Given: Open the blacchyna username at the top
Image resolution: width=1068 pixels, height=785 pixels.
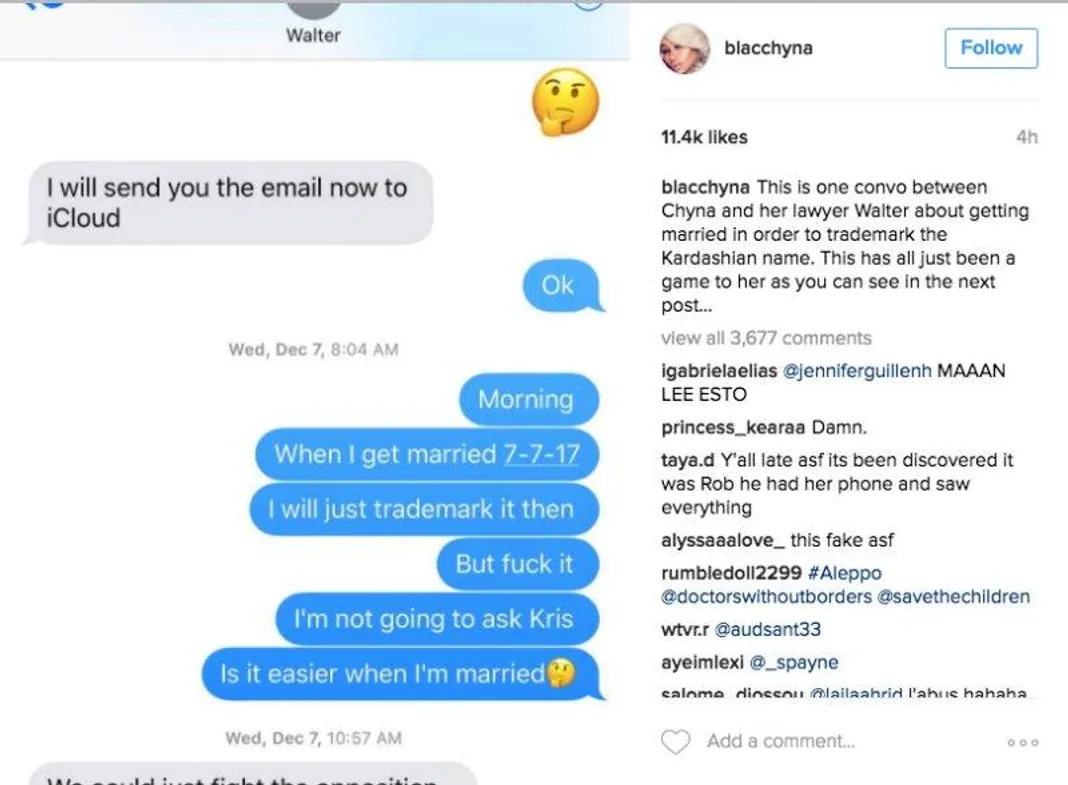Looking at the screenshot, I should [768, 48].
